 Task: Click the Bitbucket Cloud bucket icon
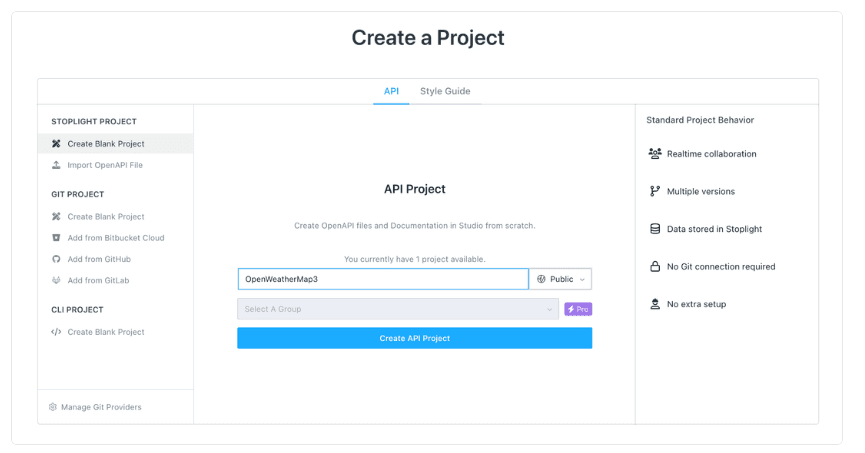[x=56, y=238]
